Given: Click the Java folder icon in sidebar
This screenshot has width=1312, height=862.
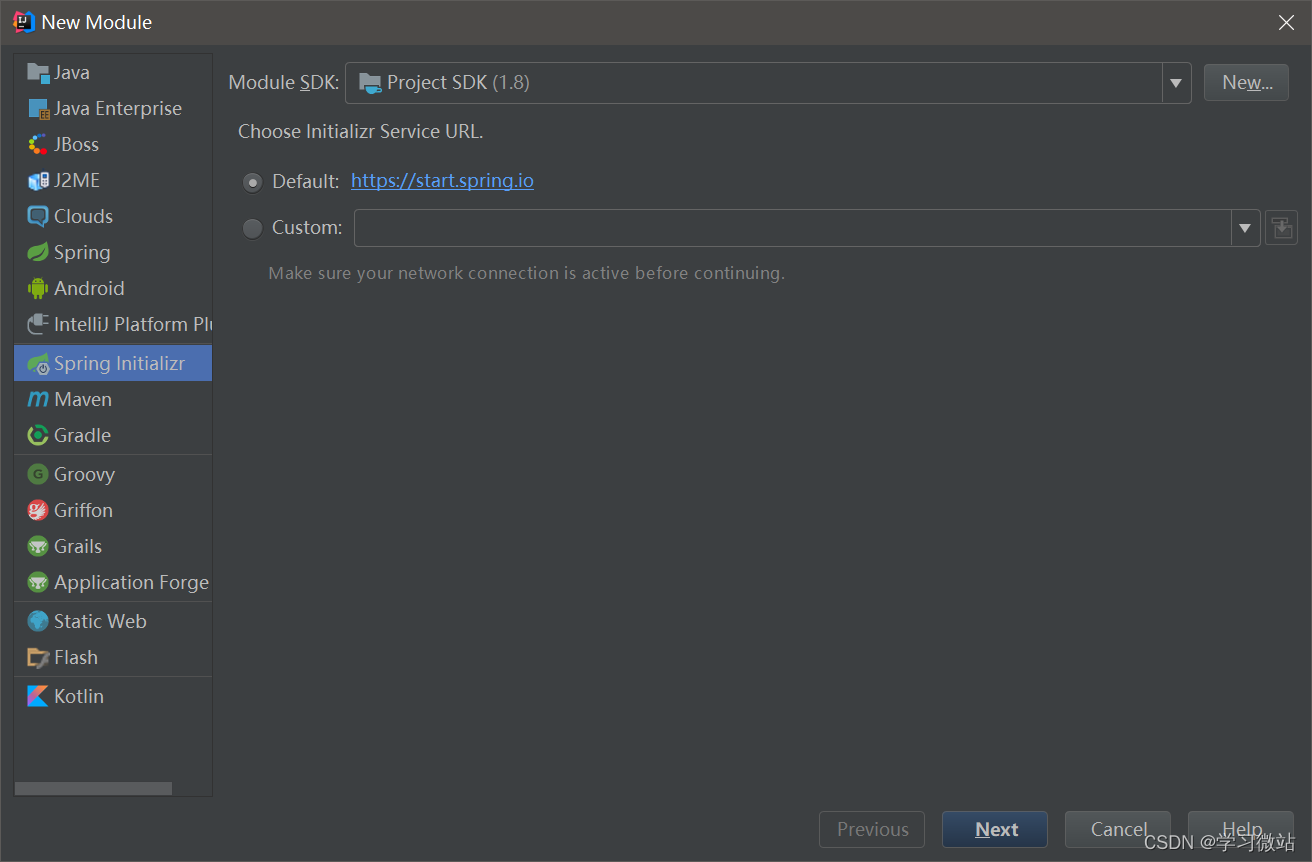Looking at the screenshot, I should point(38,72).
